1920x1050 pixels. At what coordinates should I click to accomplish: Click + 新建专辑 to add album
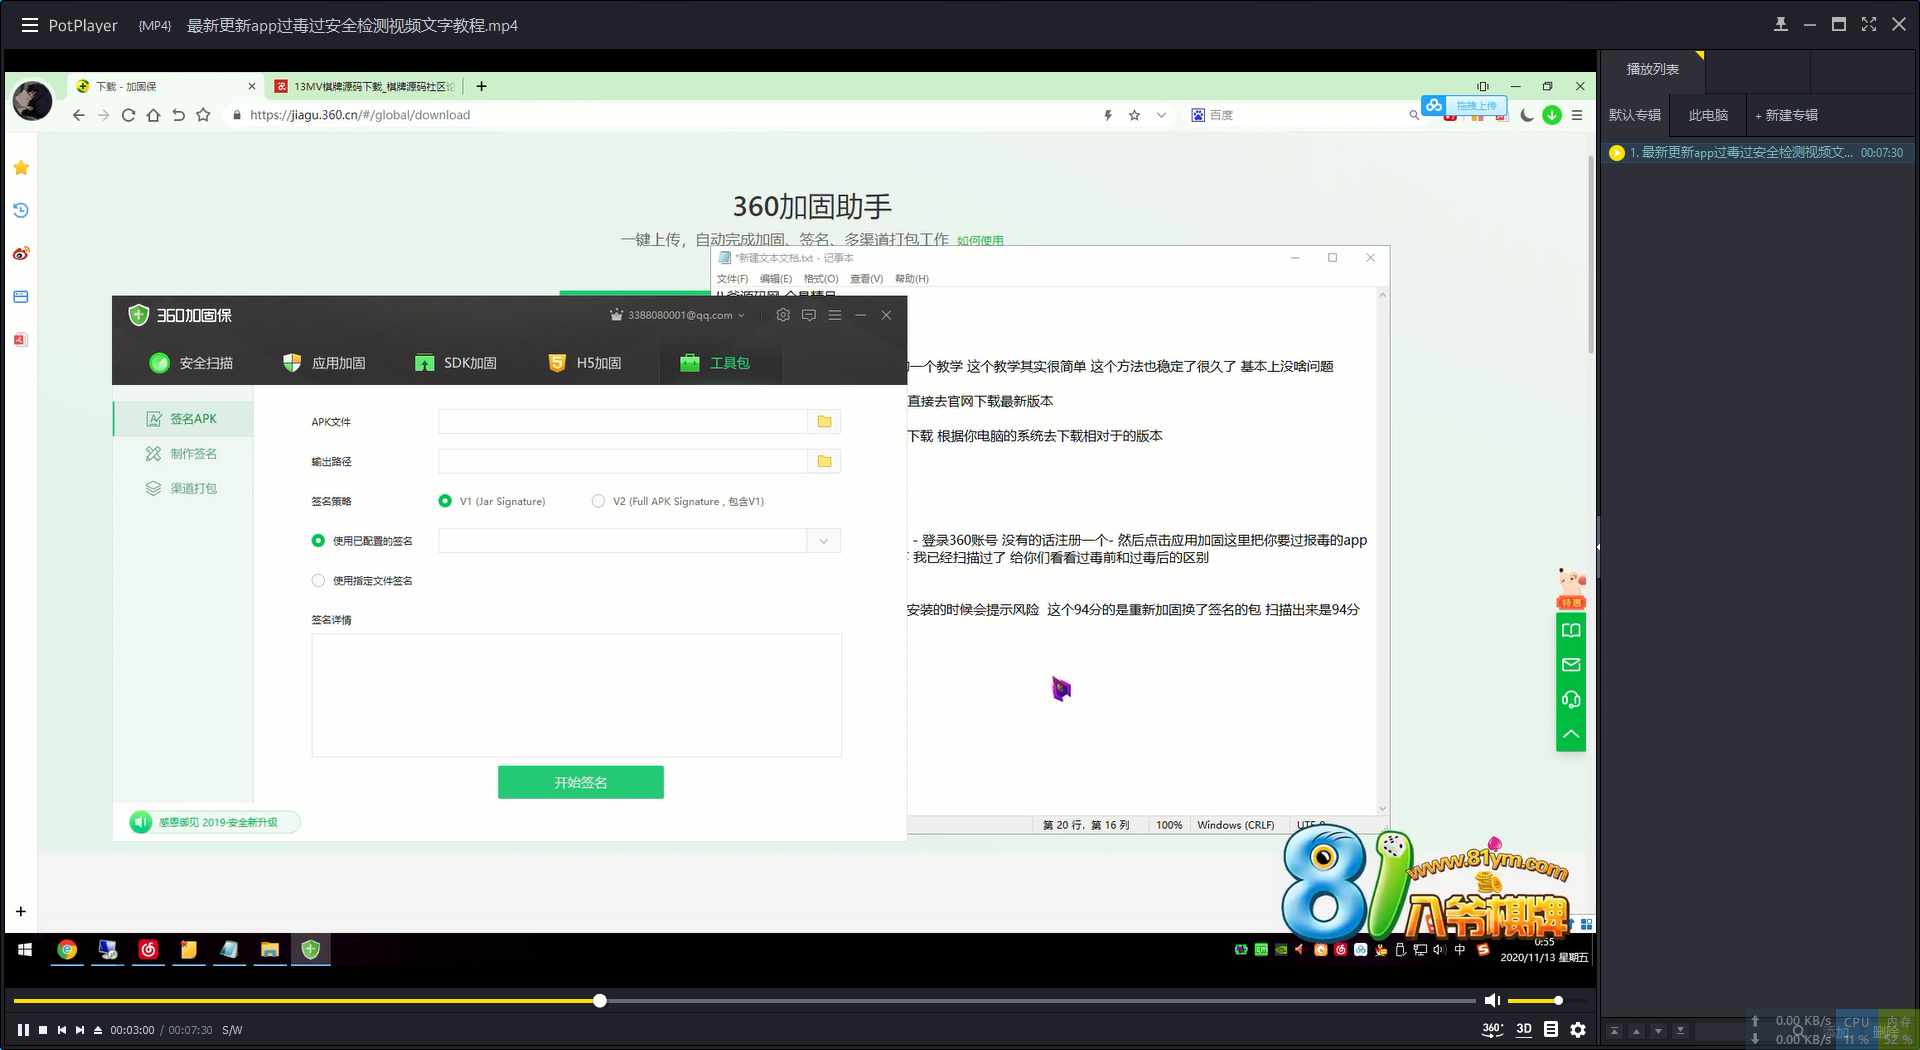[1786, 115]
